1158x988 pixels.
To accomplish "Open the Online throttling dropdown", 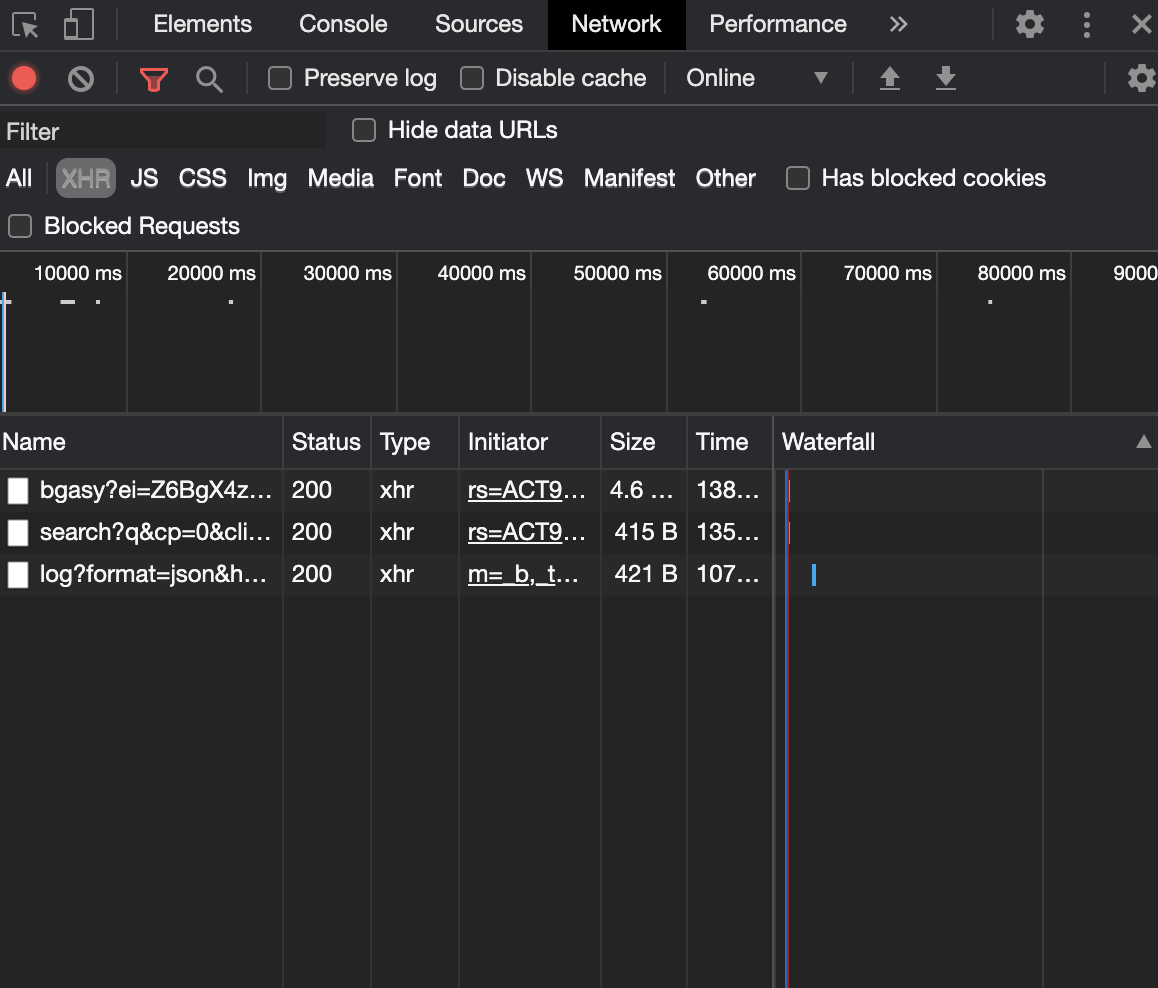I will click(x=757, y=78).
